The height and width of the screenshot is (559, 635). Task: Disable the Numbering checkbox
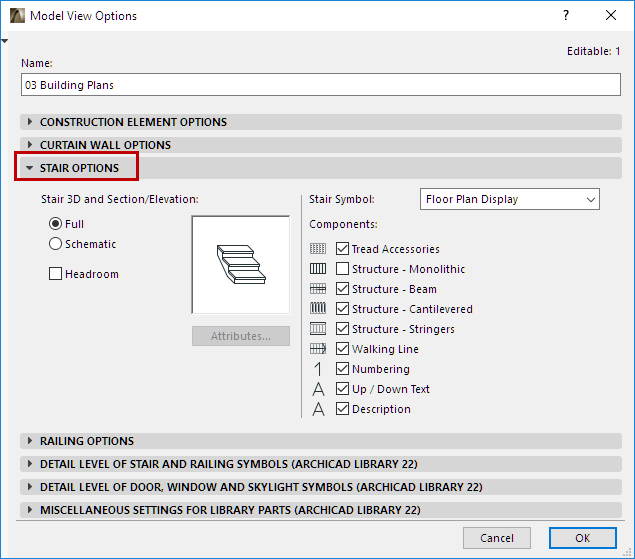pyautogui.click(x=342, y=369)
